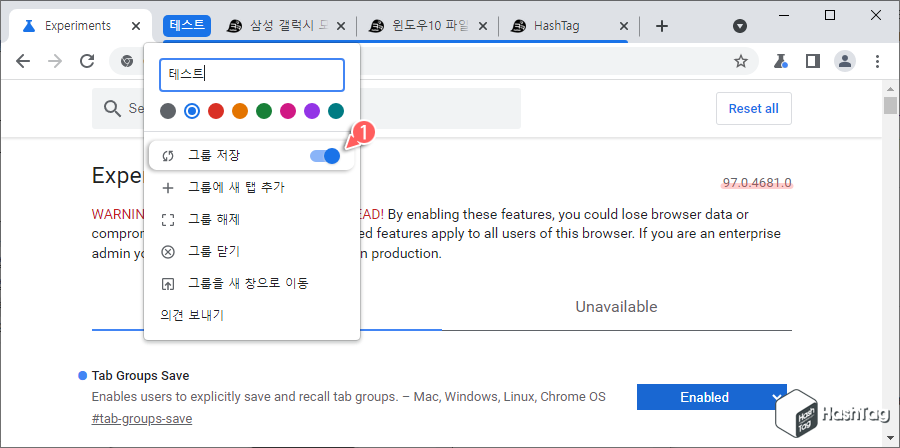900x448 pixels.
Task: Select the purple group color
Action: click(x=312, y=111)
